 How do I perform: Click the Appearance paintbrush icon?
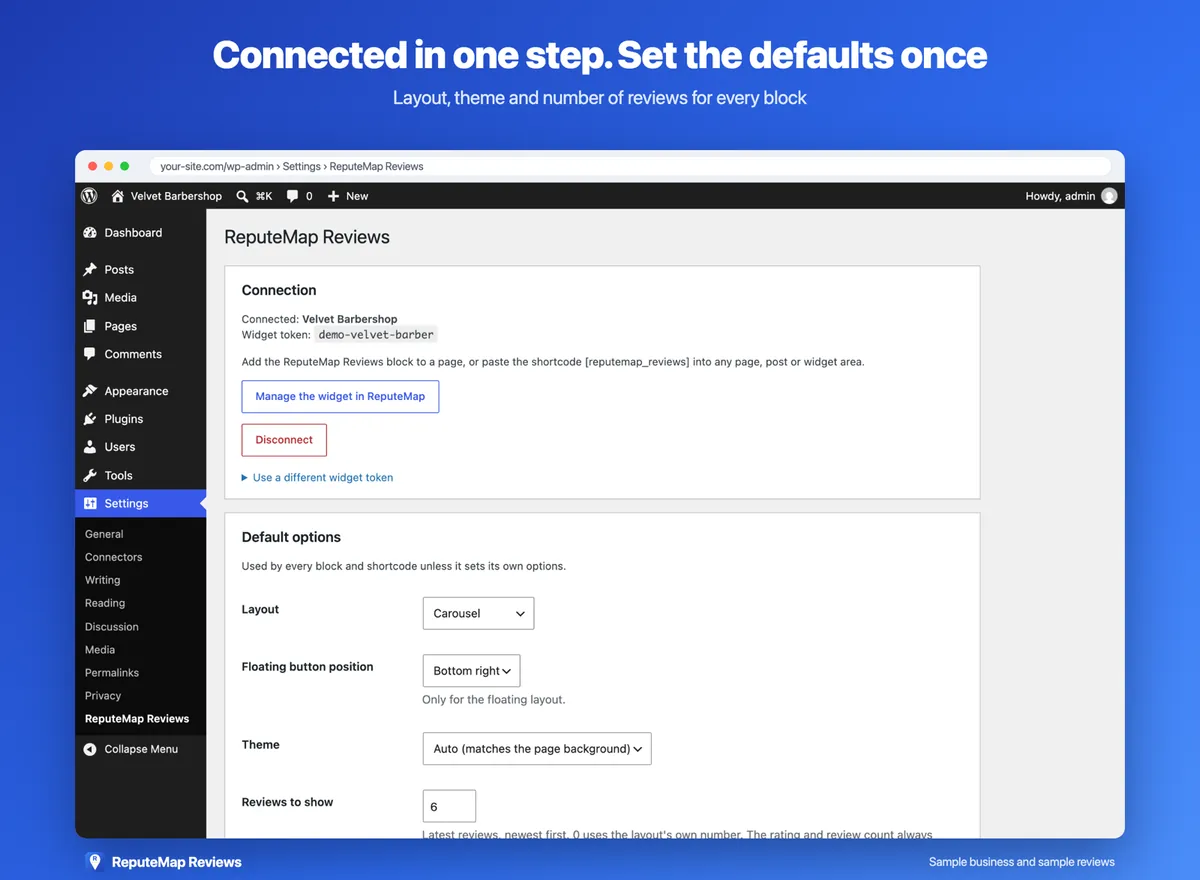click(90, 391)
